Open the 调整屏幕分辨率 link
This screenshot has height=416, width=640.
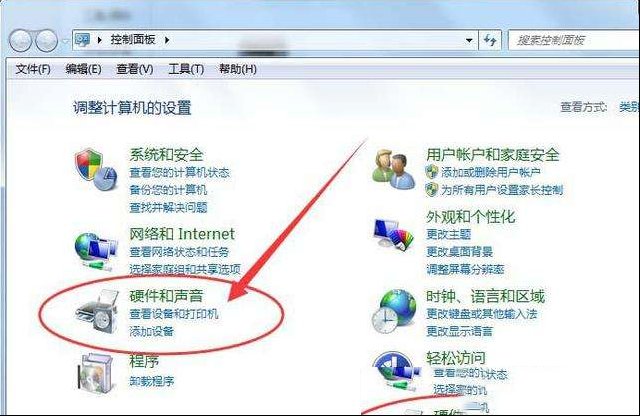[465, 269]
